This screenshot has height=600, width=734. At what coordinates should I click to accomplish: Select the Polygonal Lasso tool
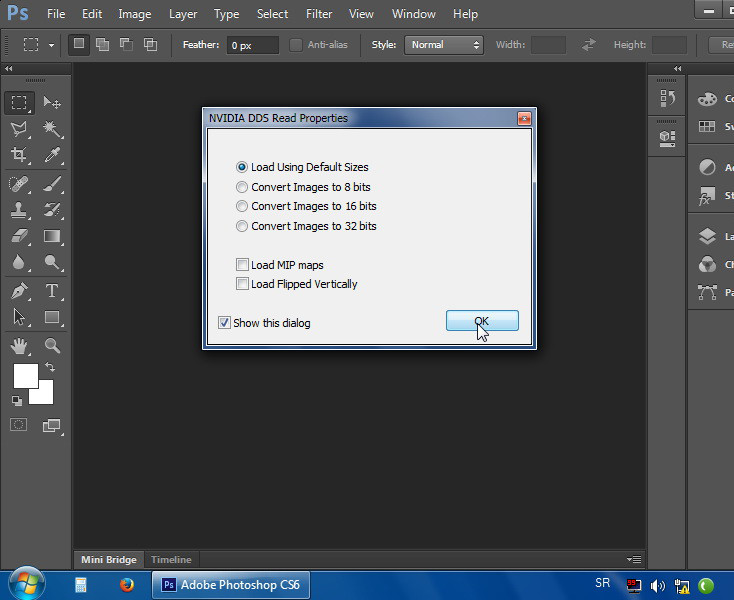click(x=19, y=129)
